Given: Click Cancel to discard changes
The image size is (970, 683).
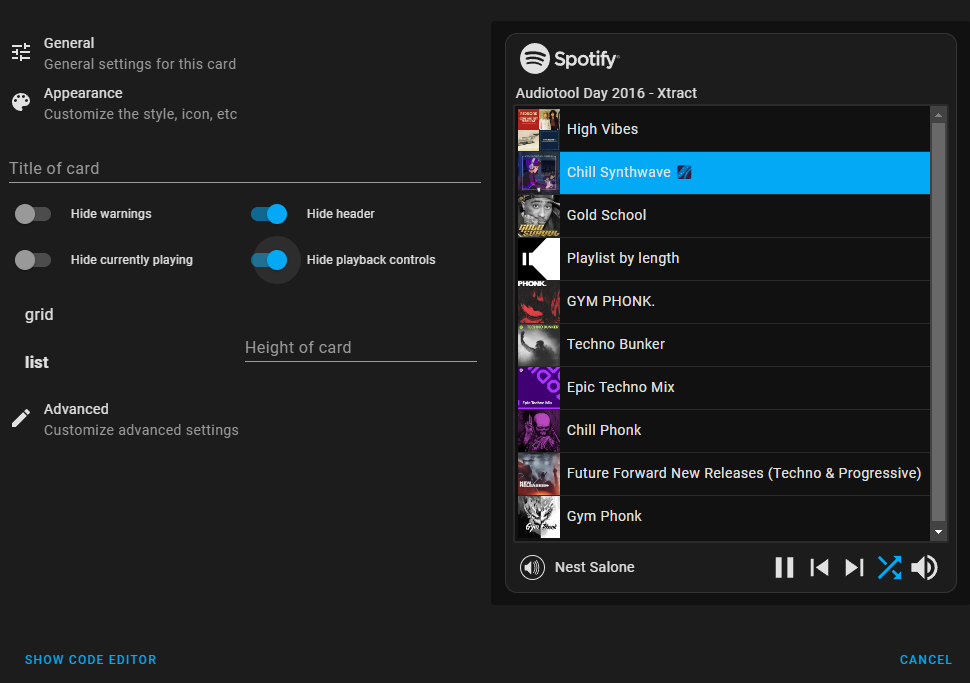Looking at the screenshot, I should coord(925,659).
